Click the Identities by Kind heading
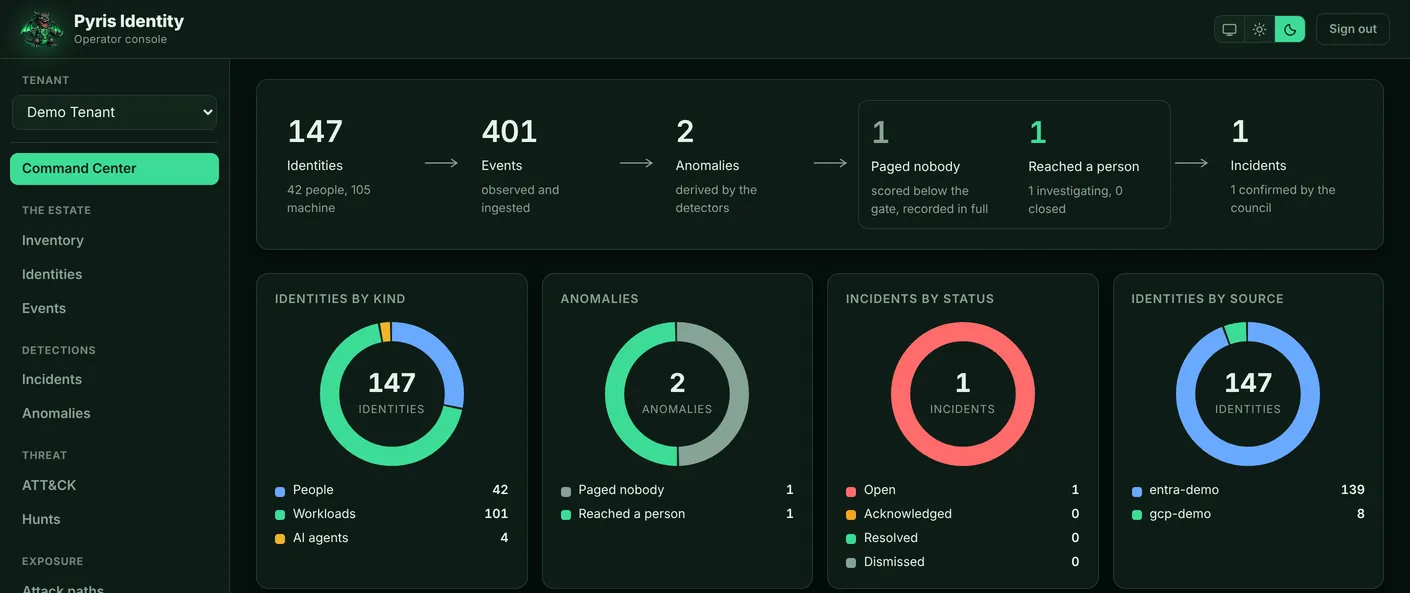This screenshot has width=1410, height=593. 340,299
